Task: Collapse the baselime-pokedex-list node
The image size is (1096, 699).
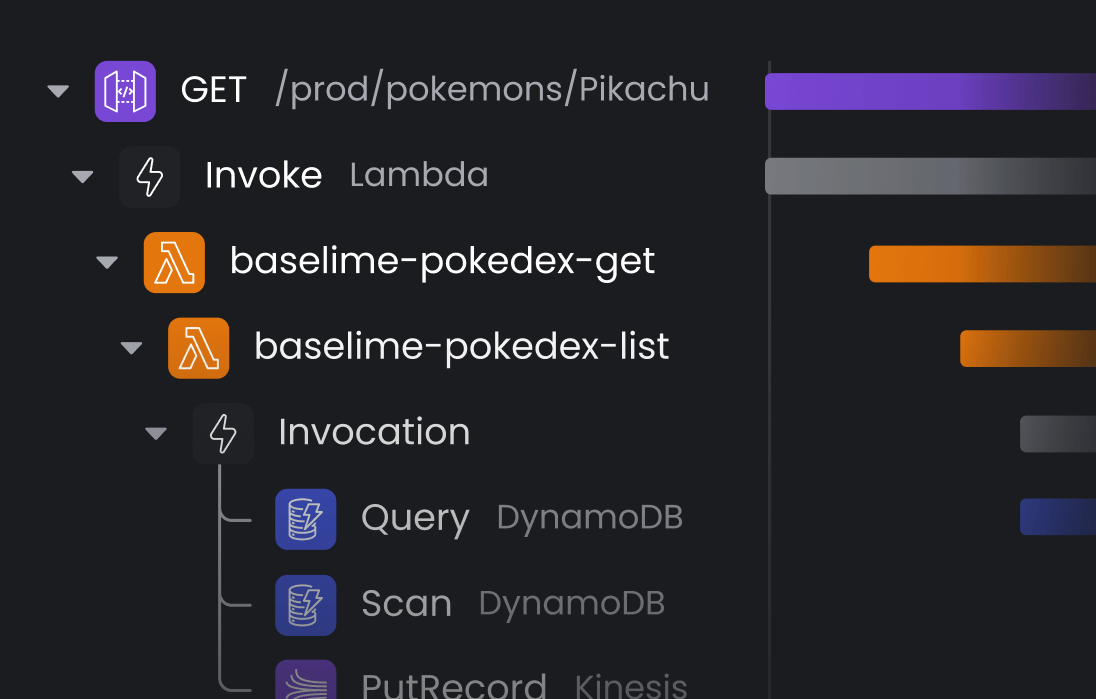Action: click(131, 348)
